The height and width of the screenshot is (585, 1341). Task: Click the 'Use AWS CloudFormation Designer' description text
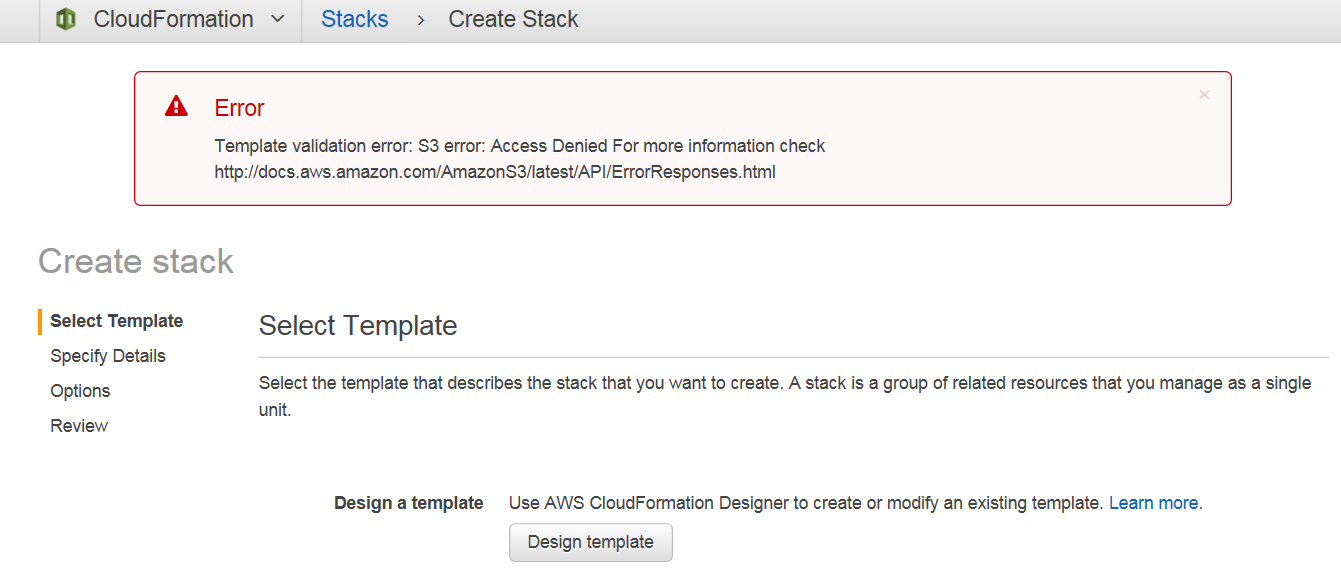click(806, 503)
